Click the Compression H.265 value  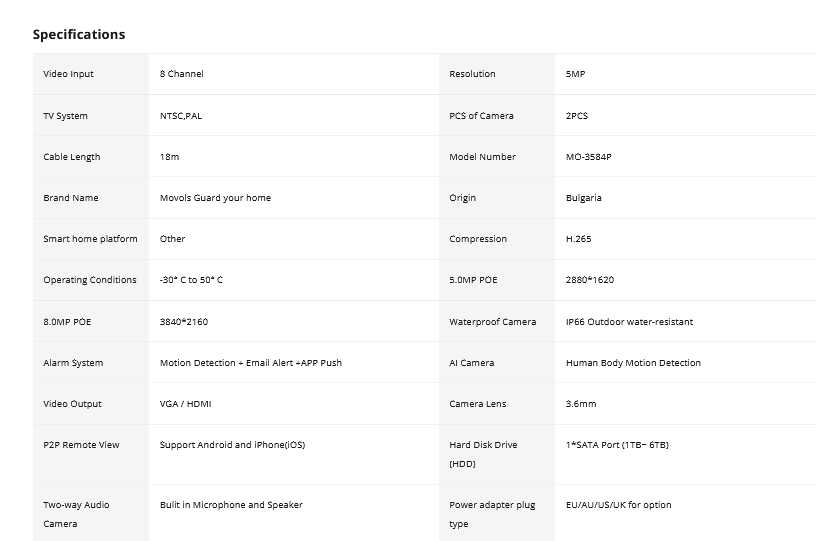[x=579, y=239]
